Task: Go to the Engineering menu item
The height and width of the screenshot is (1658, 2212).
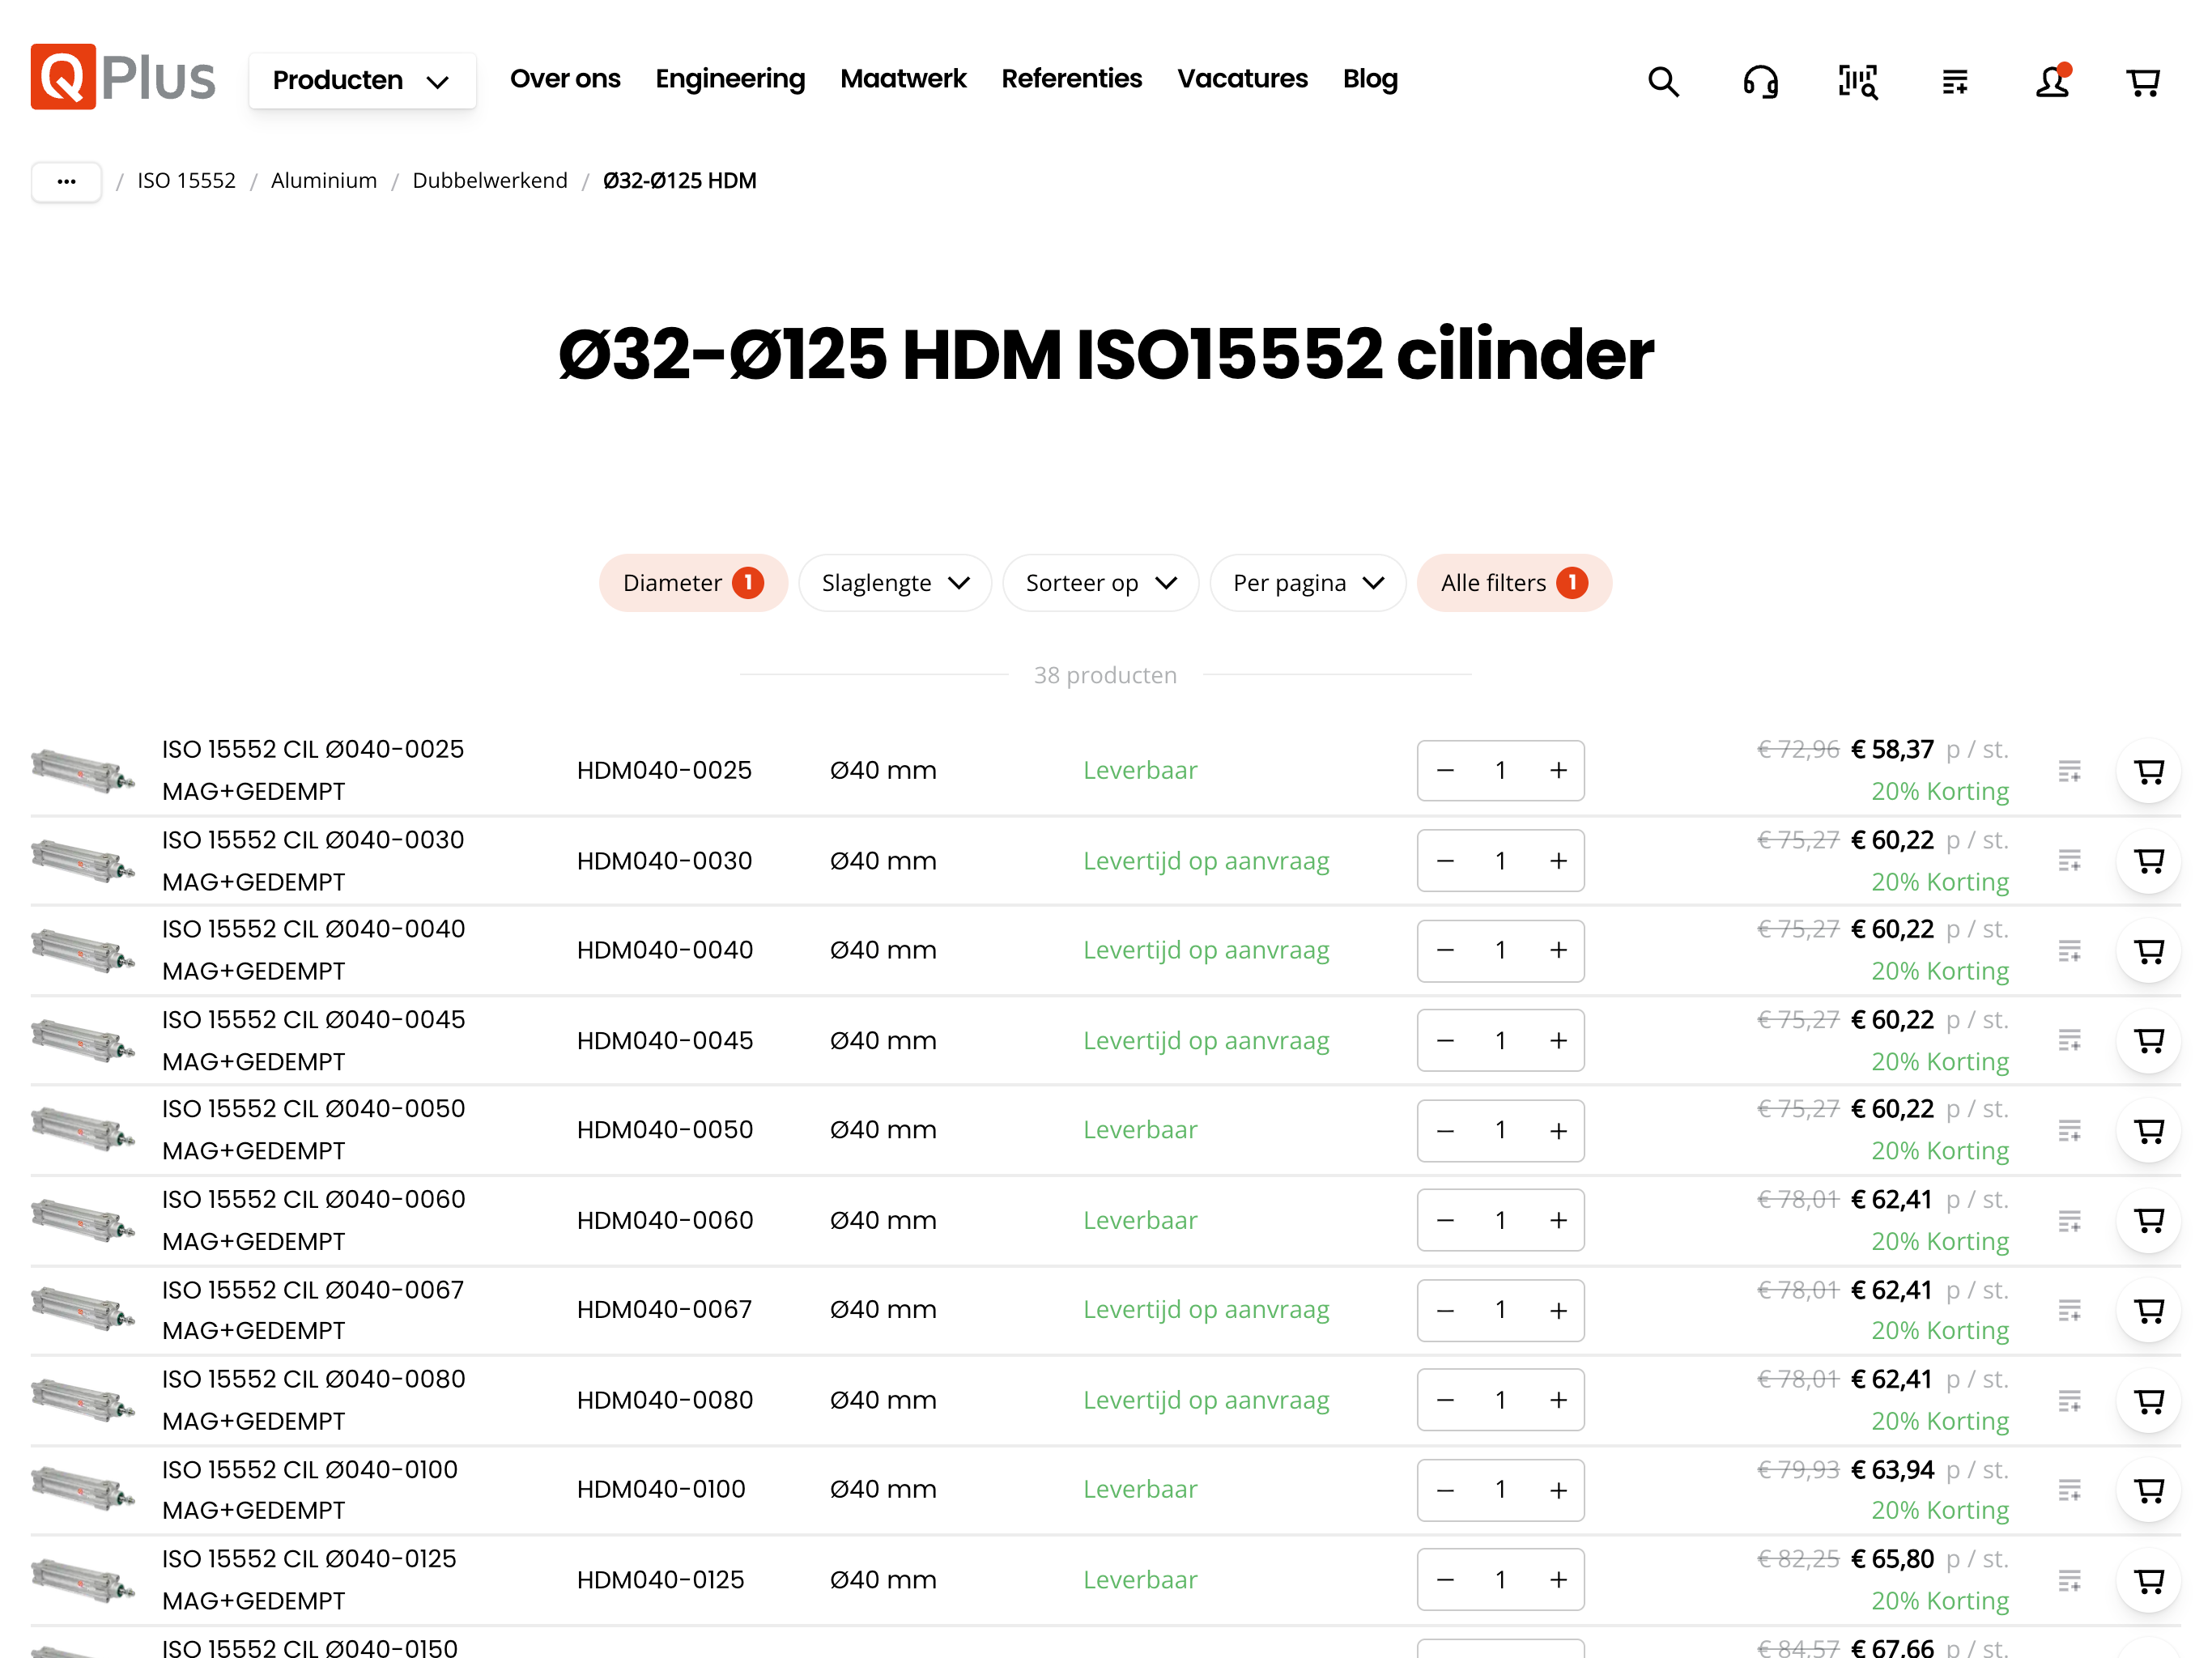Action: point(730,79)
